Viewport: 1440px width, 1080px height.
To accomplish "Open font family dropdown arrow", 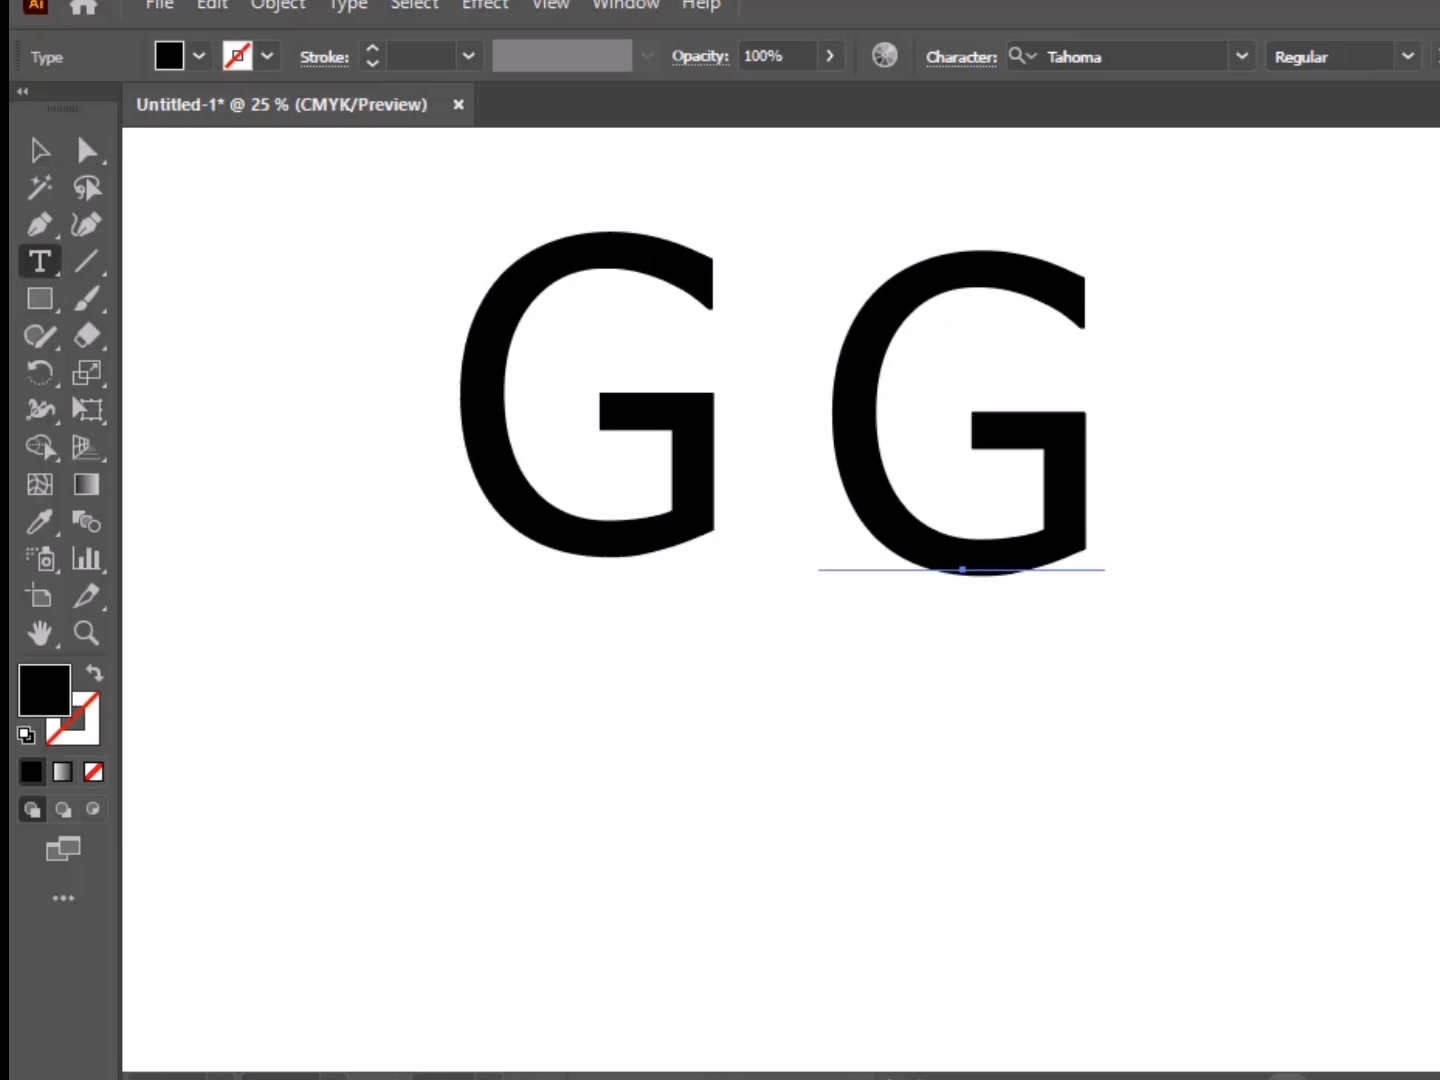I will (1242, 57).
